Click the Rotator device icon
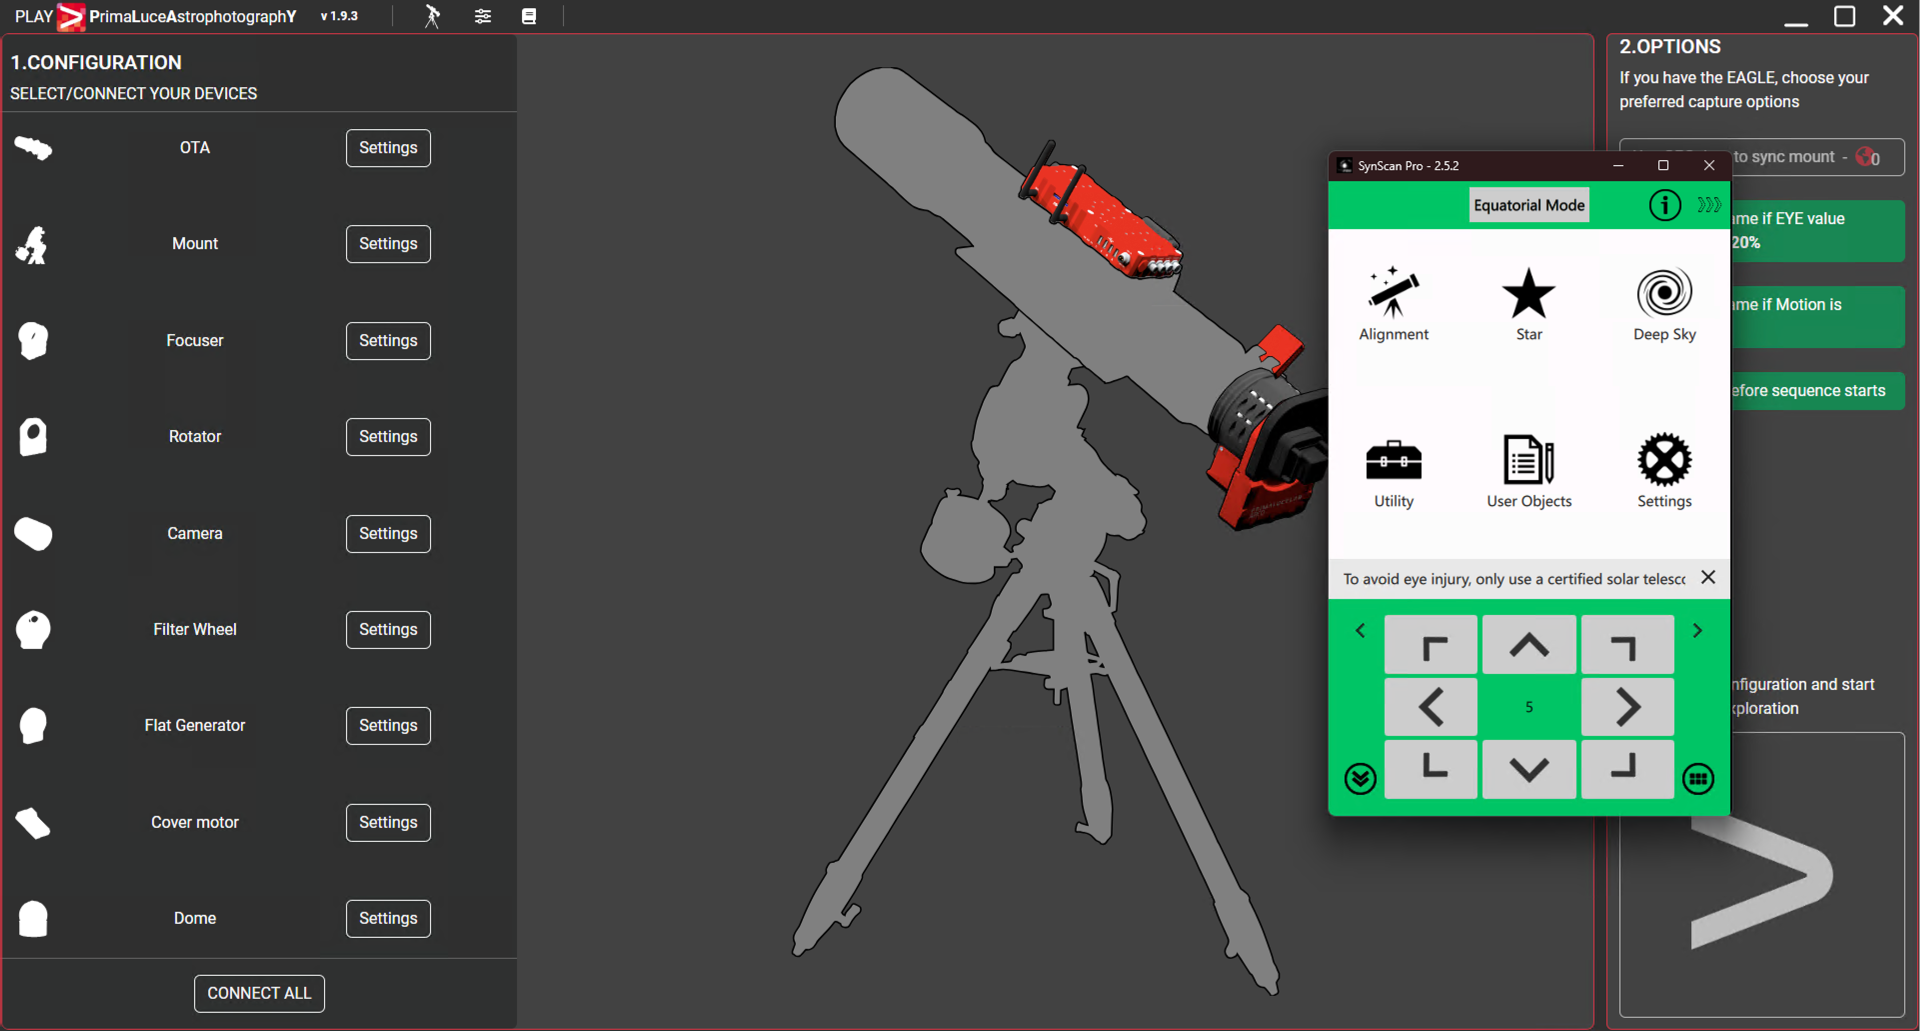The height and width of the screenshot is (1031, 1920). coord(33,437)
